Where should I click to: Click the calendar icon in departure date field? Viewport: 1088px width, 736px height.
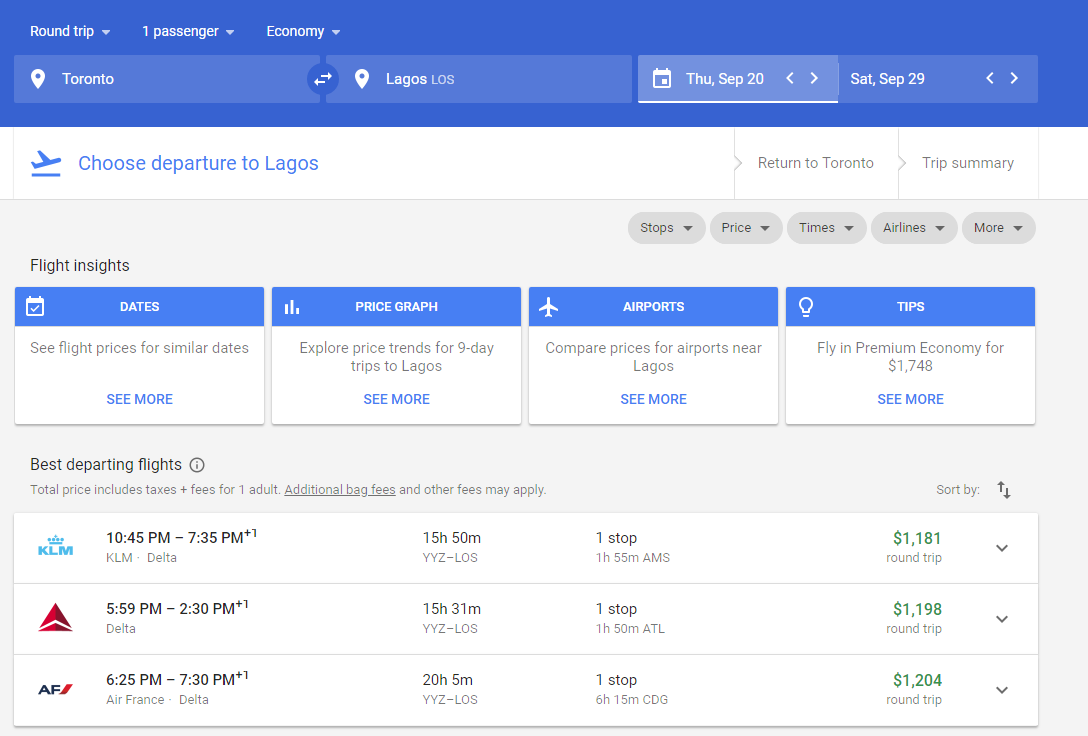click(661, 79)
